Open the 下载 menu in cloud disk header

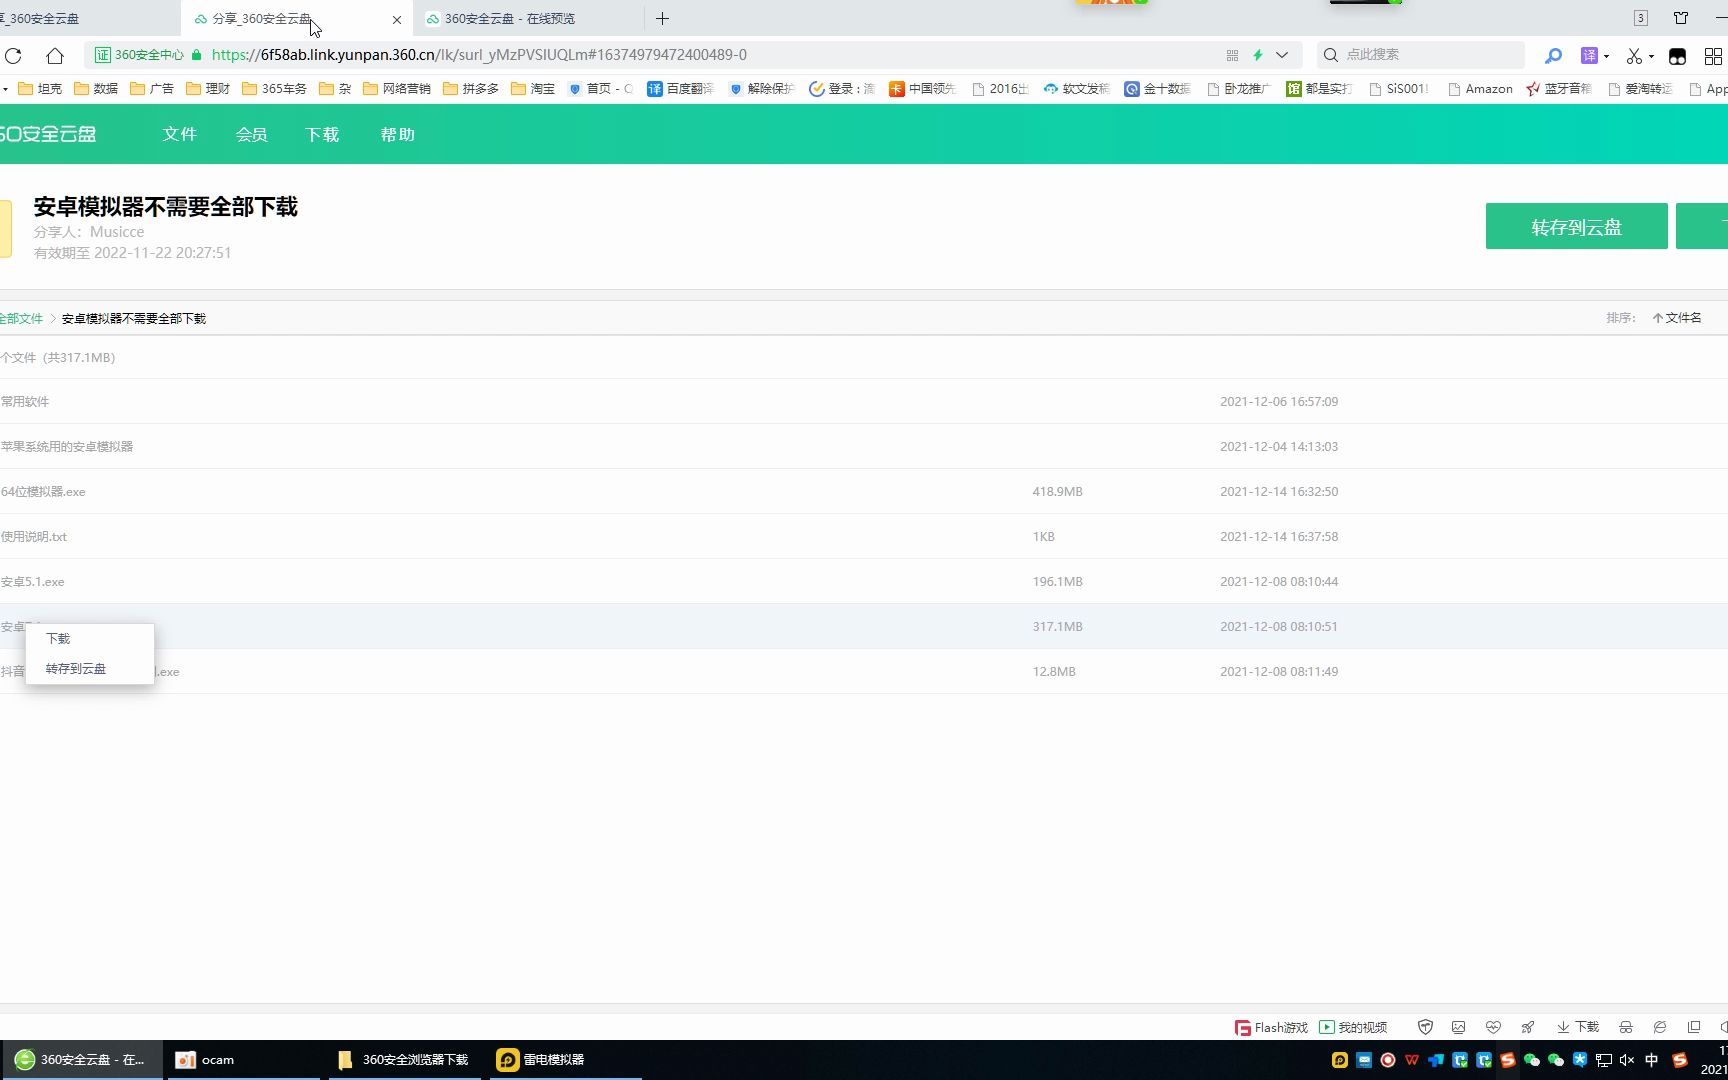(x=322, y=134)
